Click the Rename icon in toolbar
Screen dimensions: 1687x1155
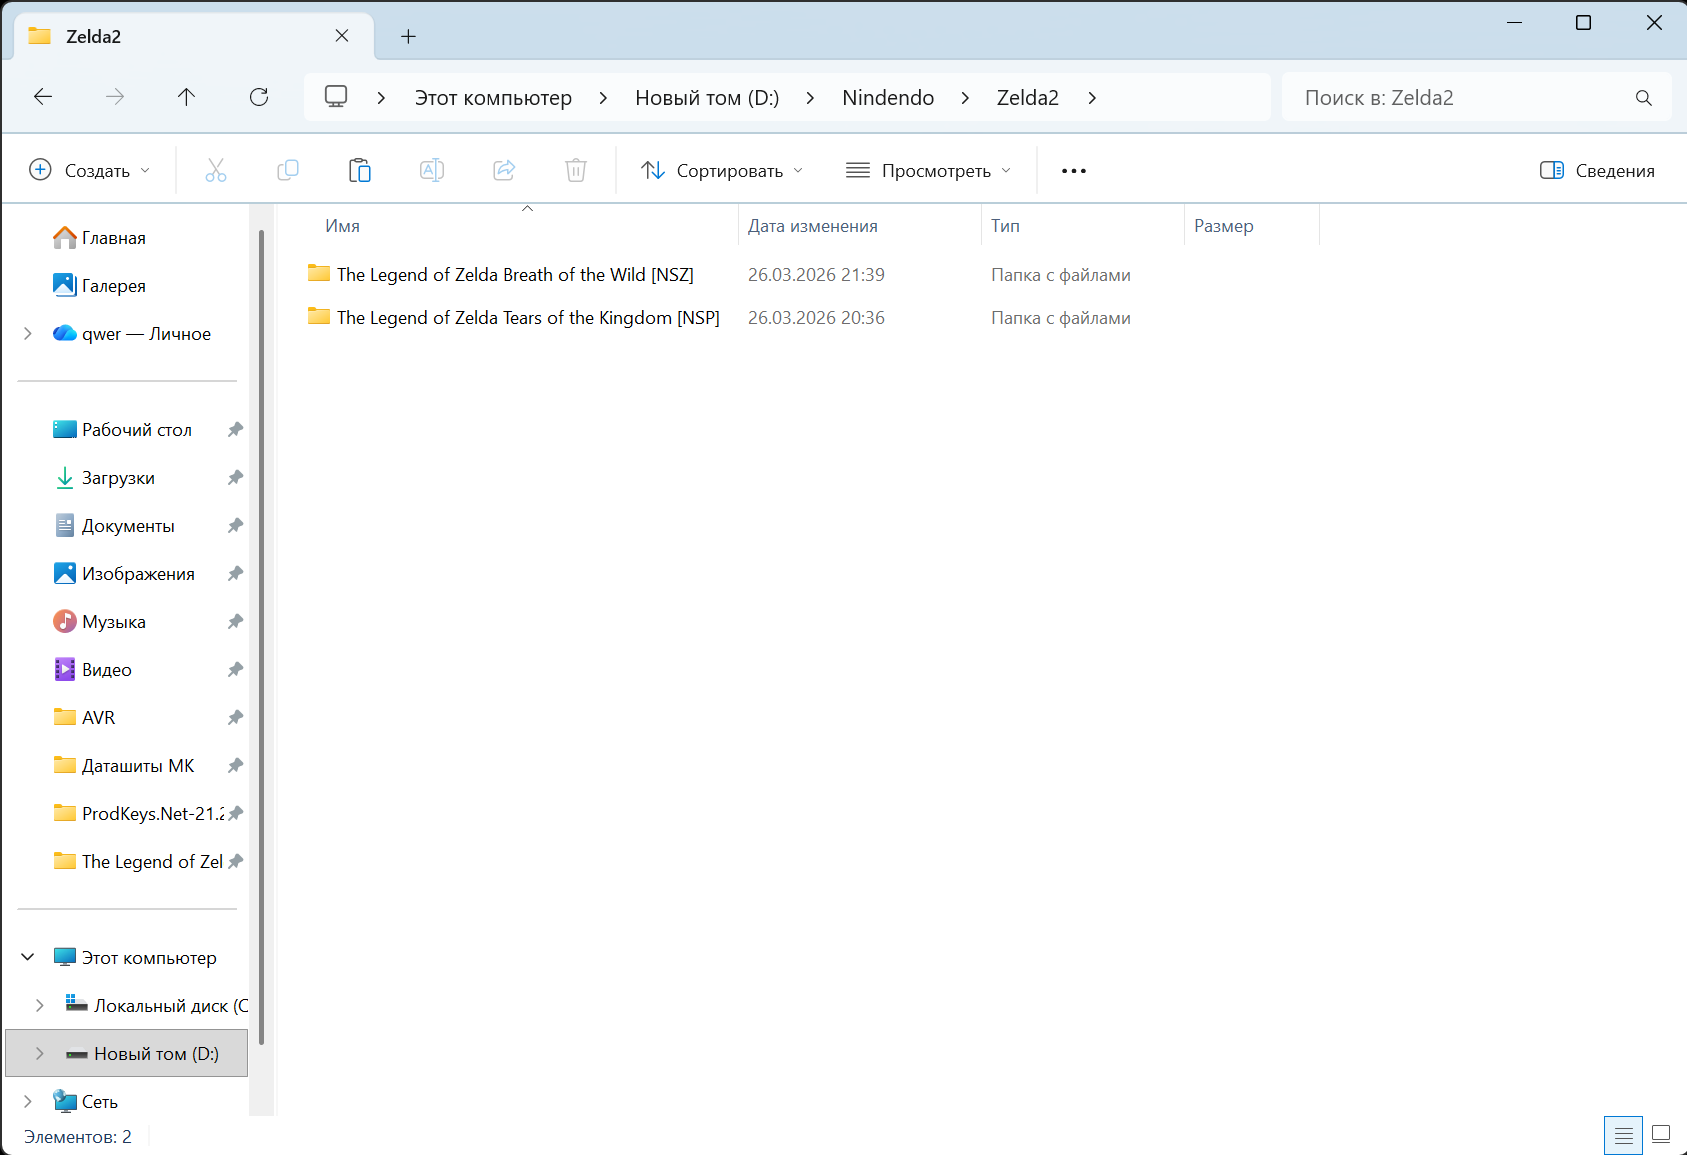click(432, 170)
